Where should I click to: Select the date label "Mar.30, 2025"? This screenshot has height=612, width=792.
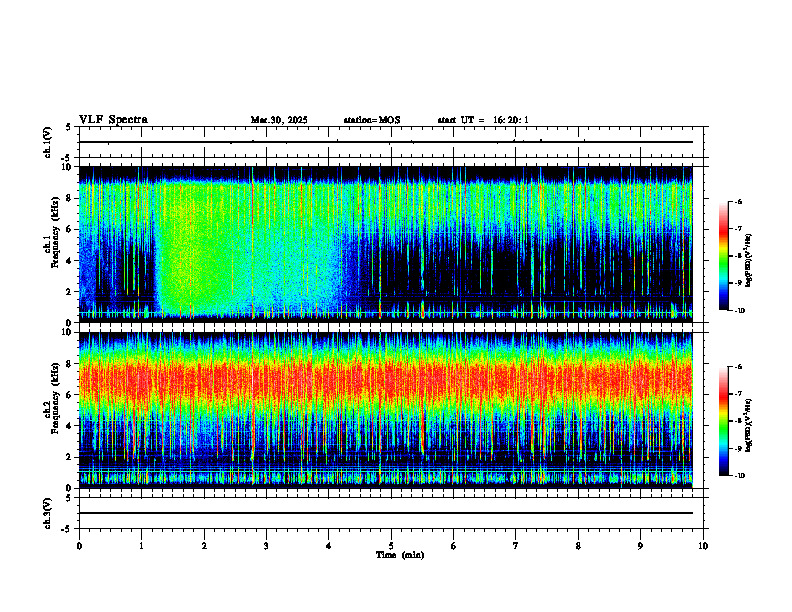point(279,120)
